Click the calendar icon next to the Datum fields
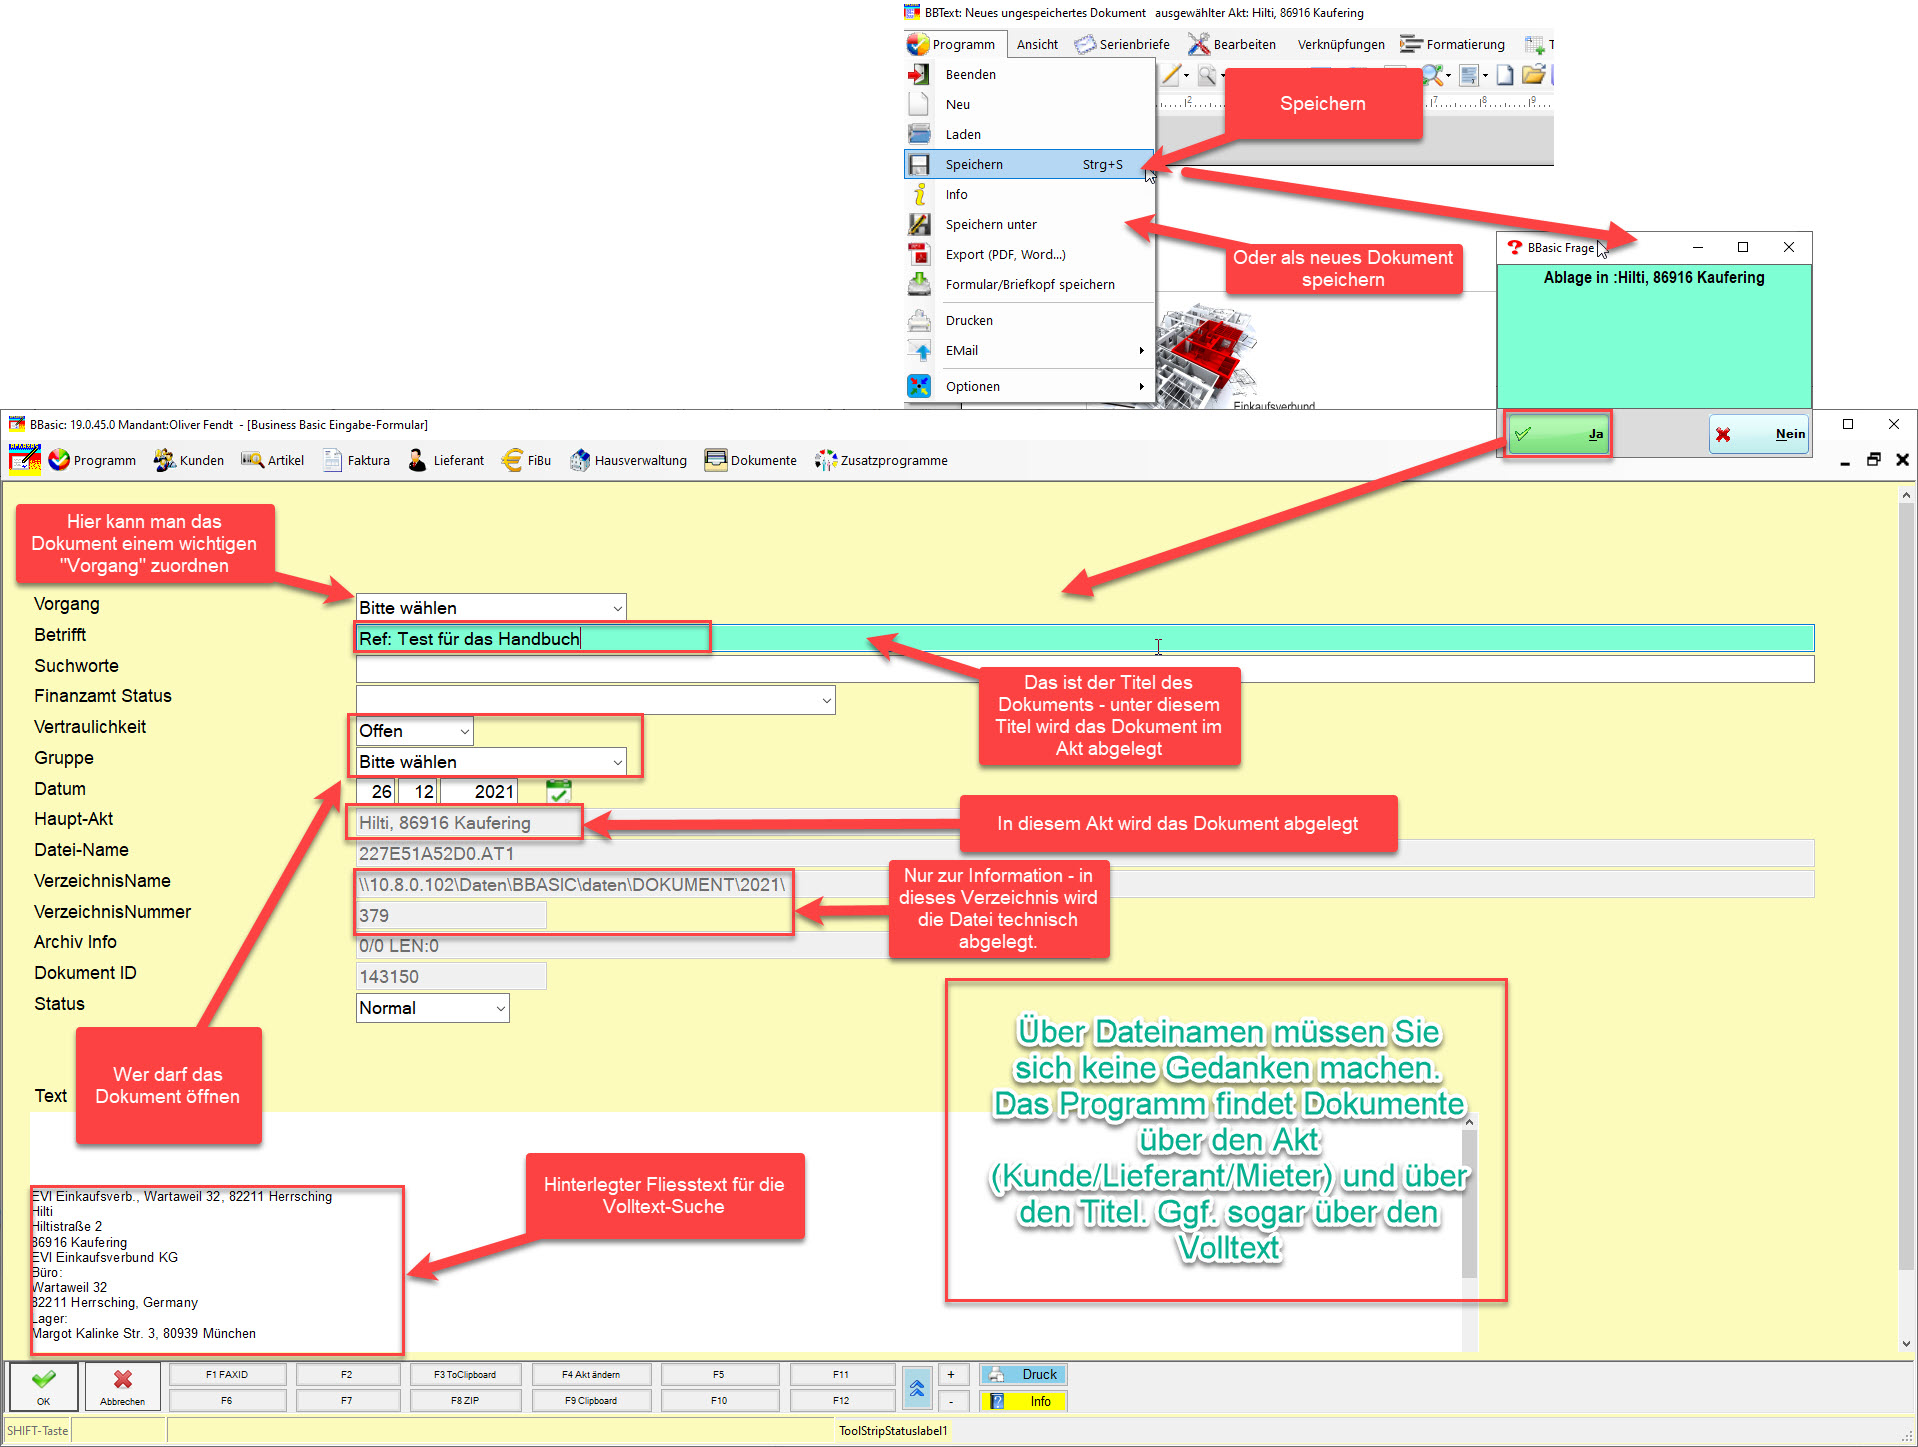This screenshot has width=1918, height=1447. pos(559,792)
